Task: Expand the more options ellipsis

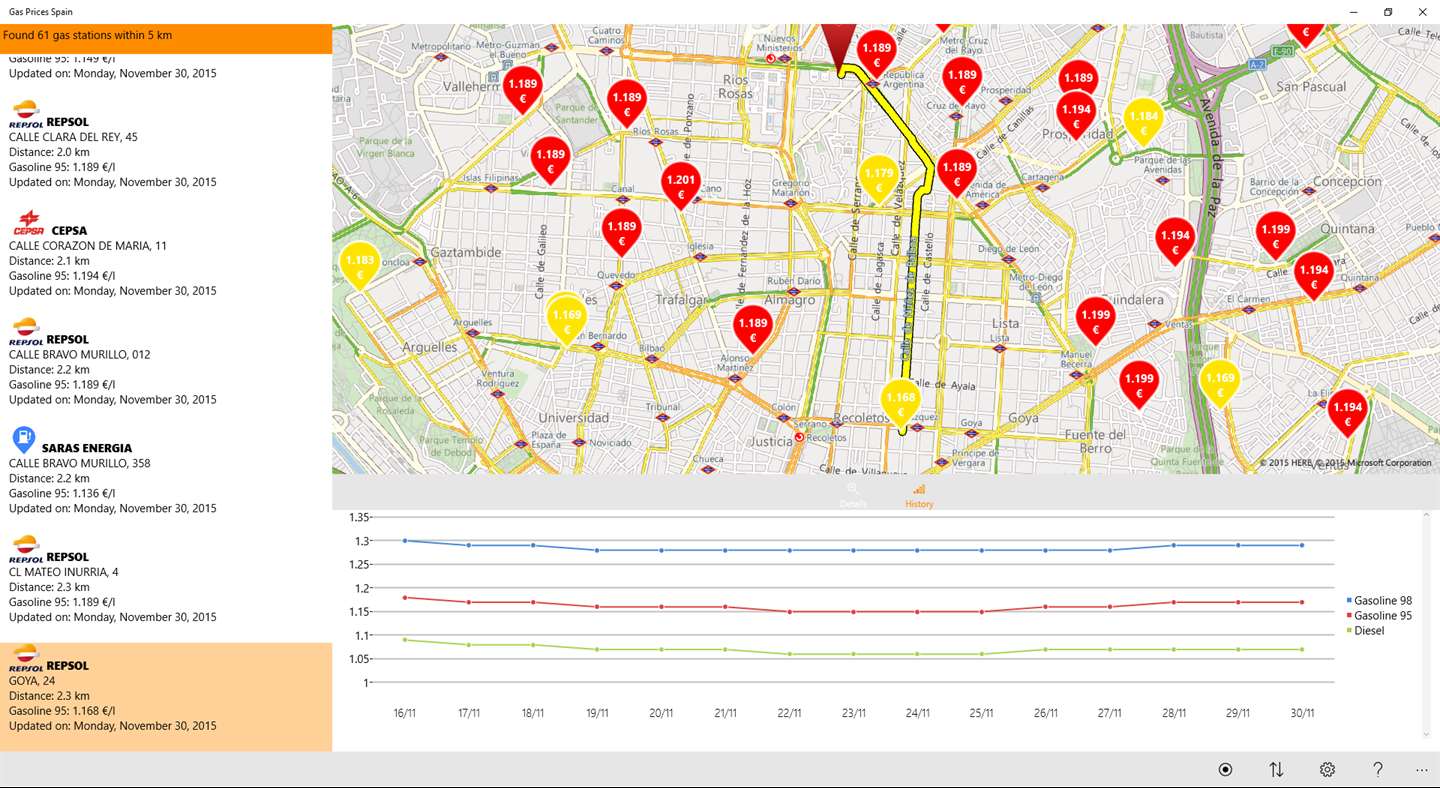Action: 1422,770
